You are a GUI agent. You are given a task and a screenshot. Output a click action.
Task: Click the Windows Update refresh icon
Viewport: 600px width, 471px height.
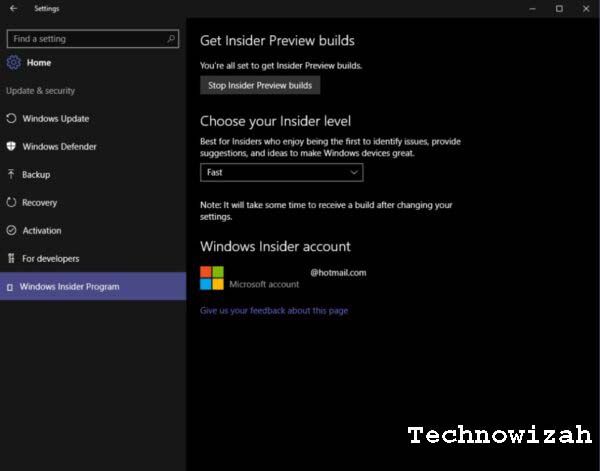[11, 118]
